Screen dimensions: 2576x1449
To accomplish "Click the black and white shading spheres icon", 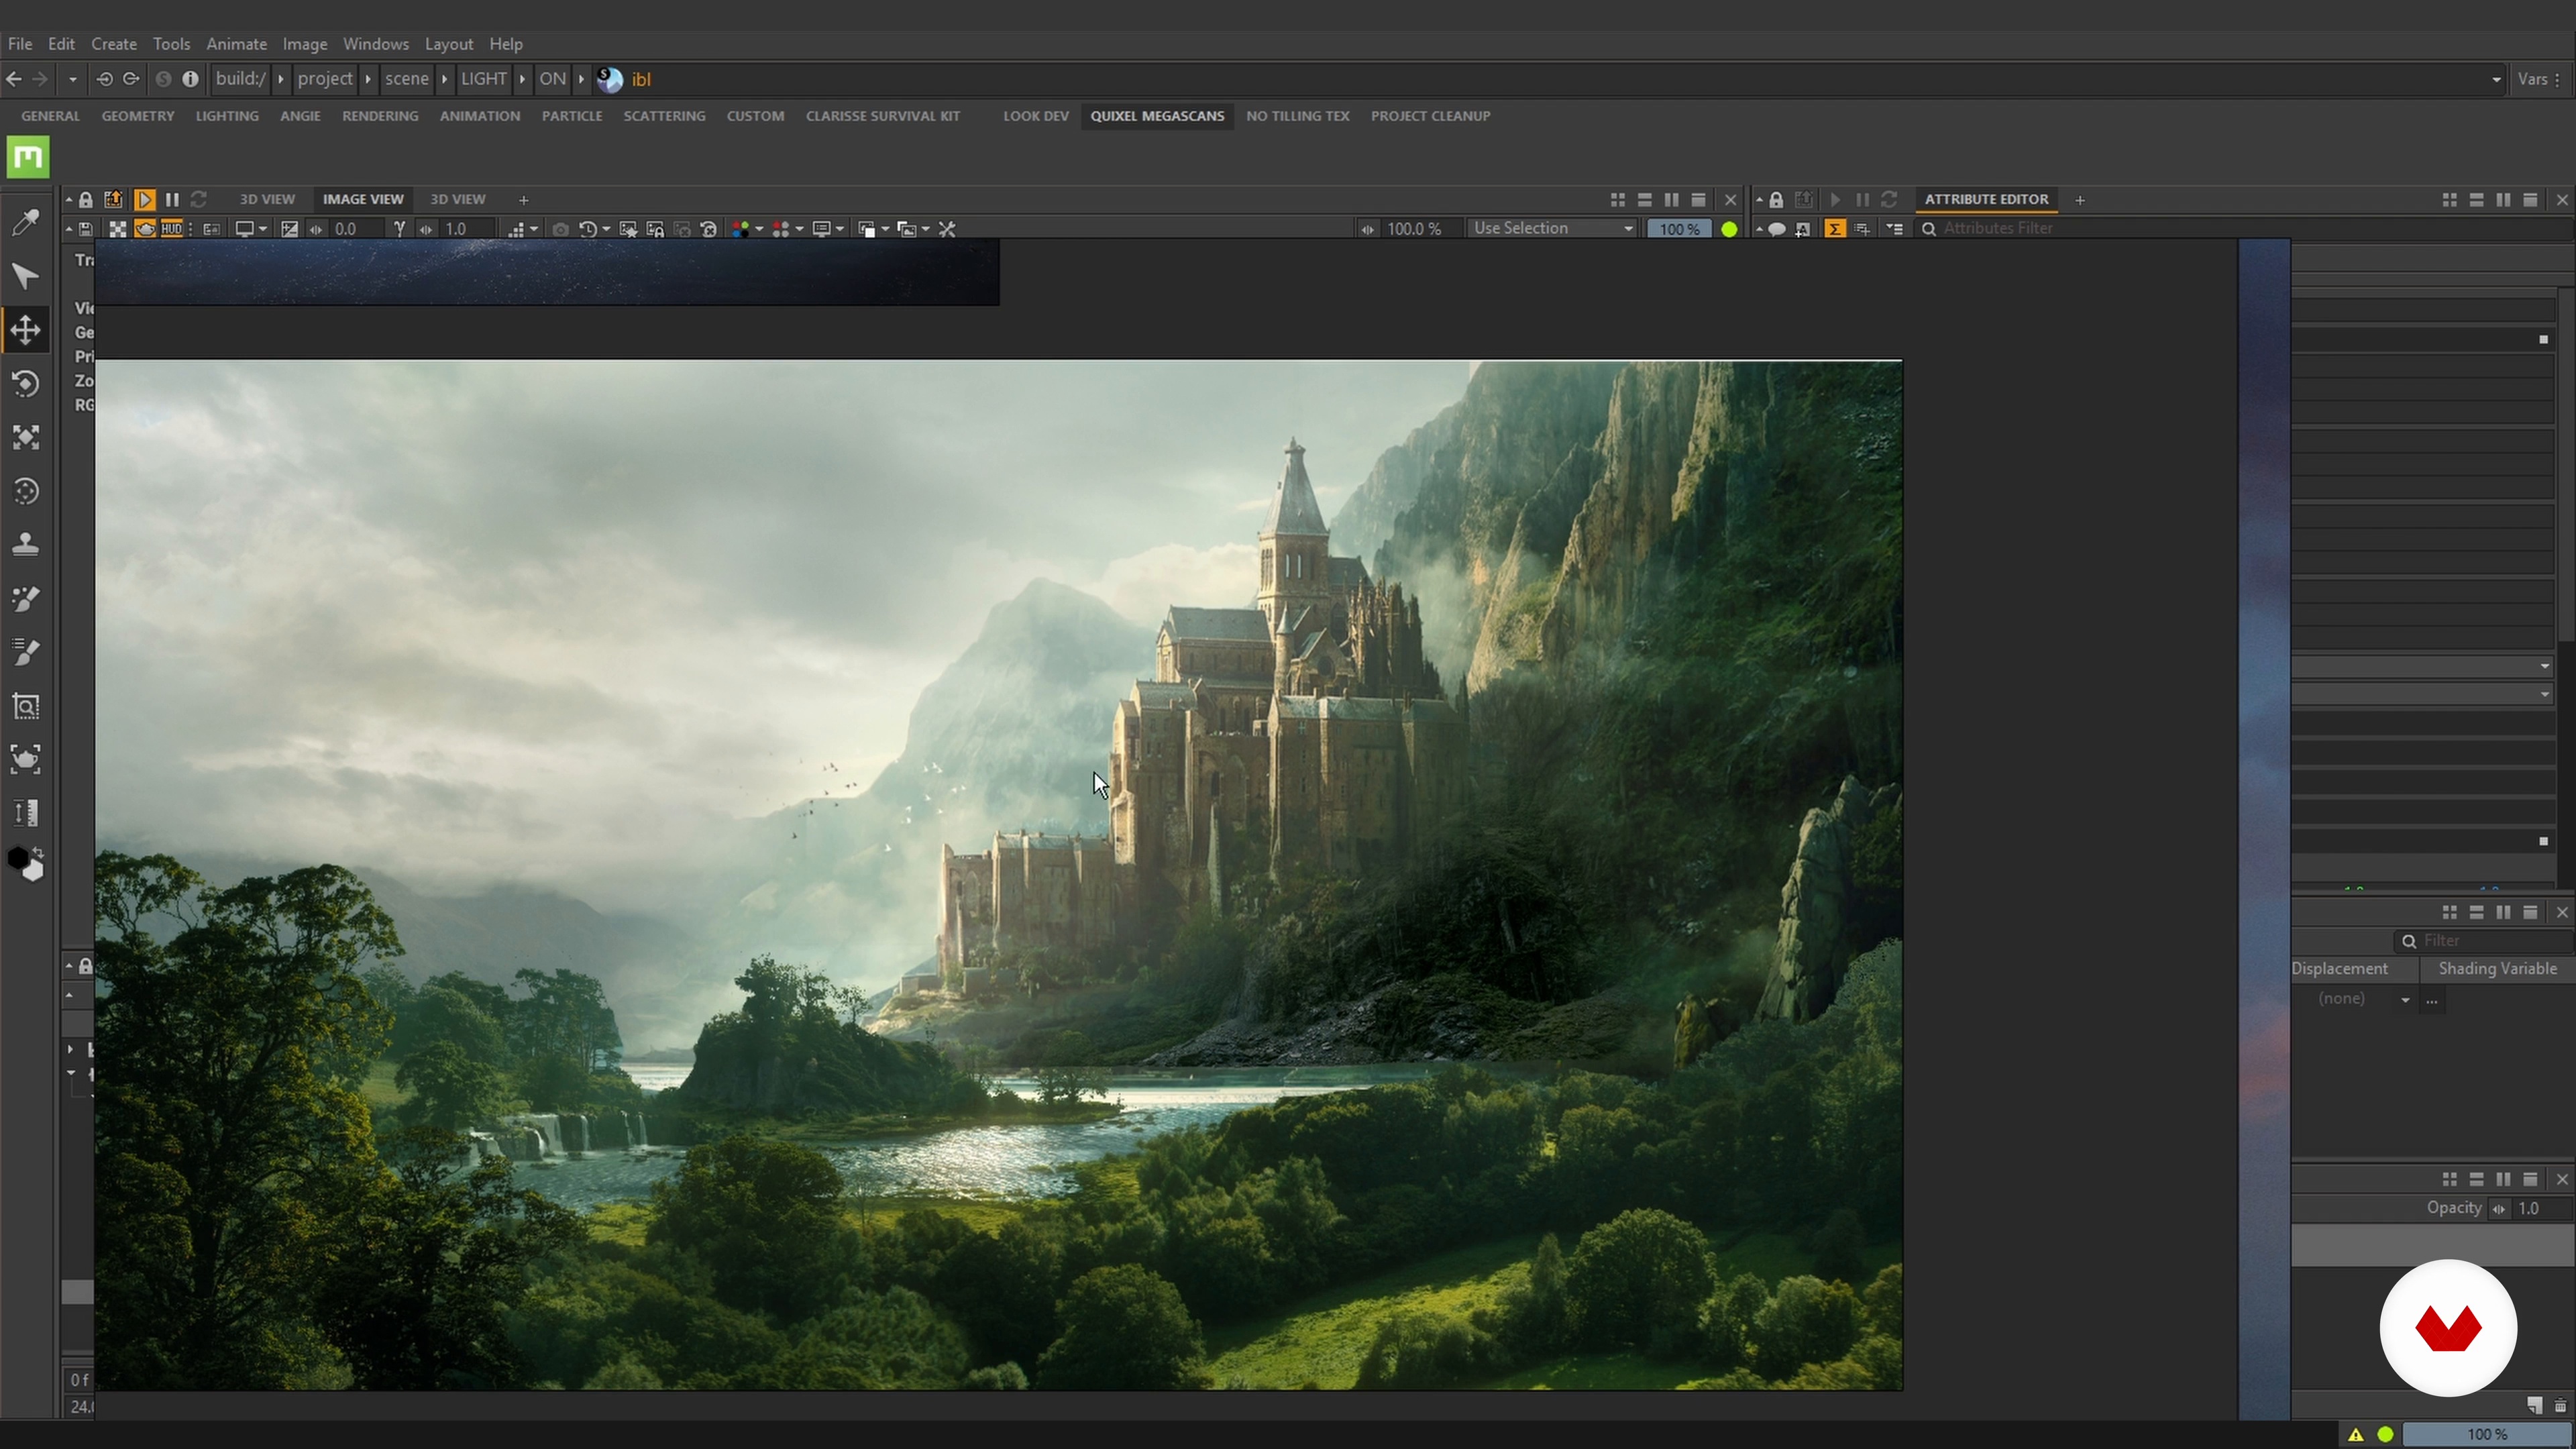I will pyautogui.click(x=26, y=864).
